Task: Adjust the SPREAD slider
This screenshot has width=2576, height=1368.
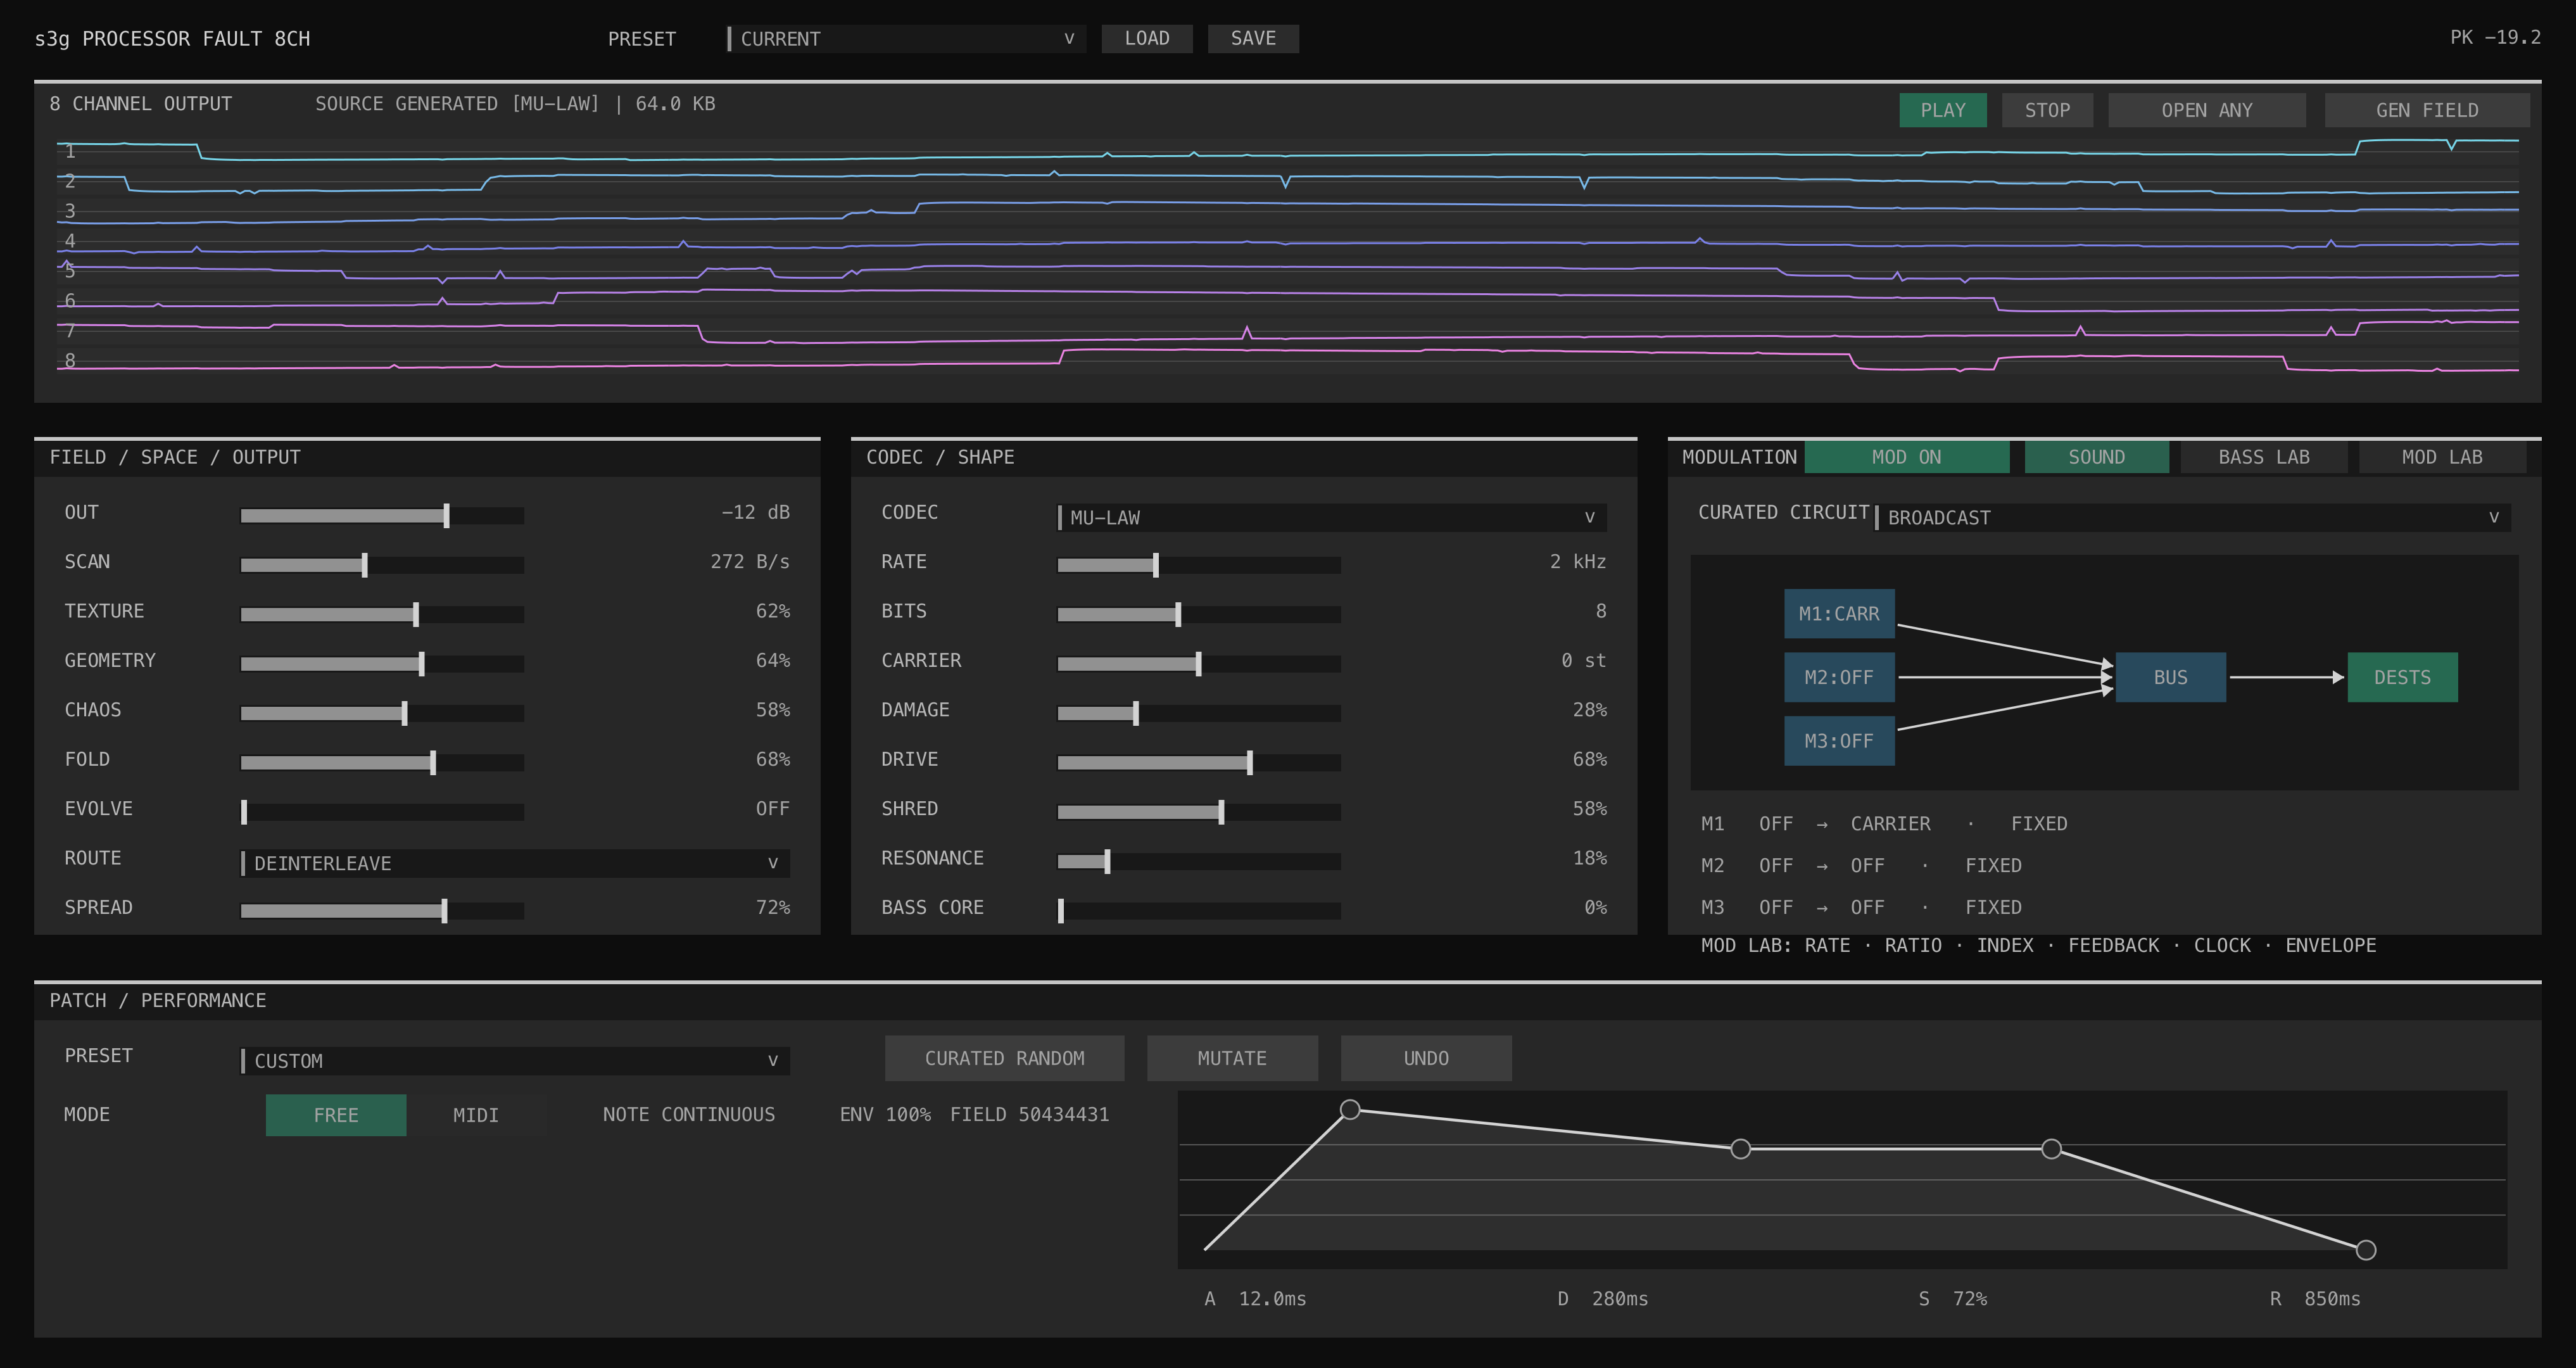Action: pyautogui.click(x=382, y=911)
